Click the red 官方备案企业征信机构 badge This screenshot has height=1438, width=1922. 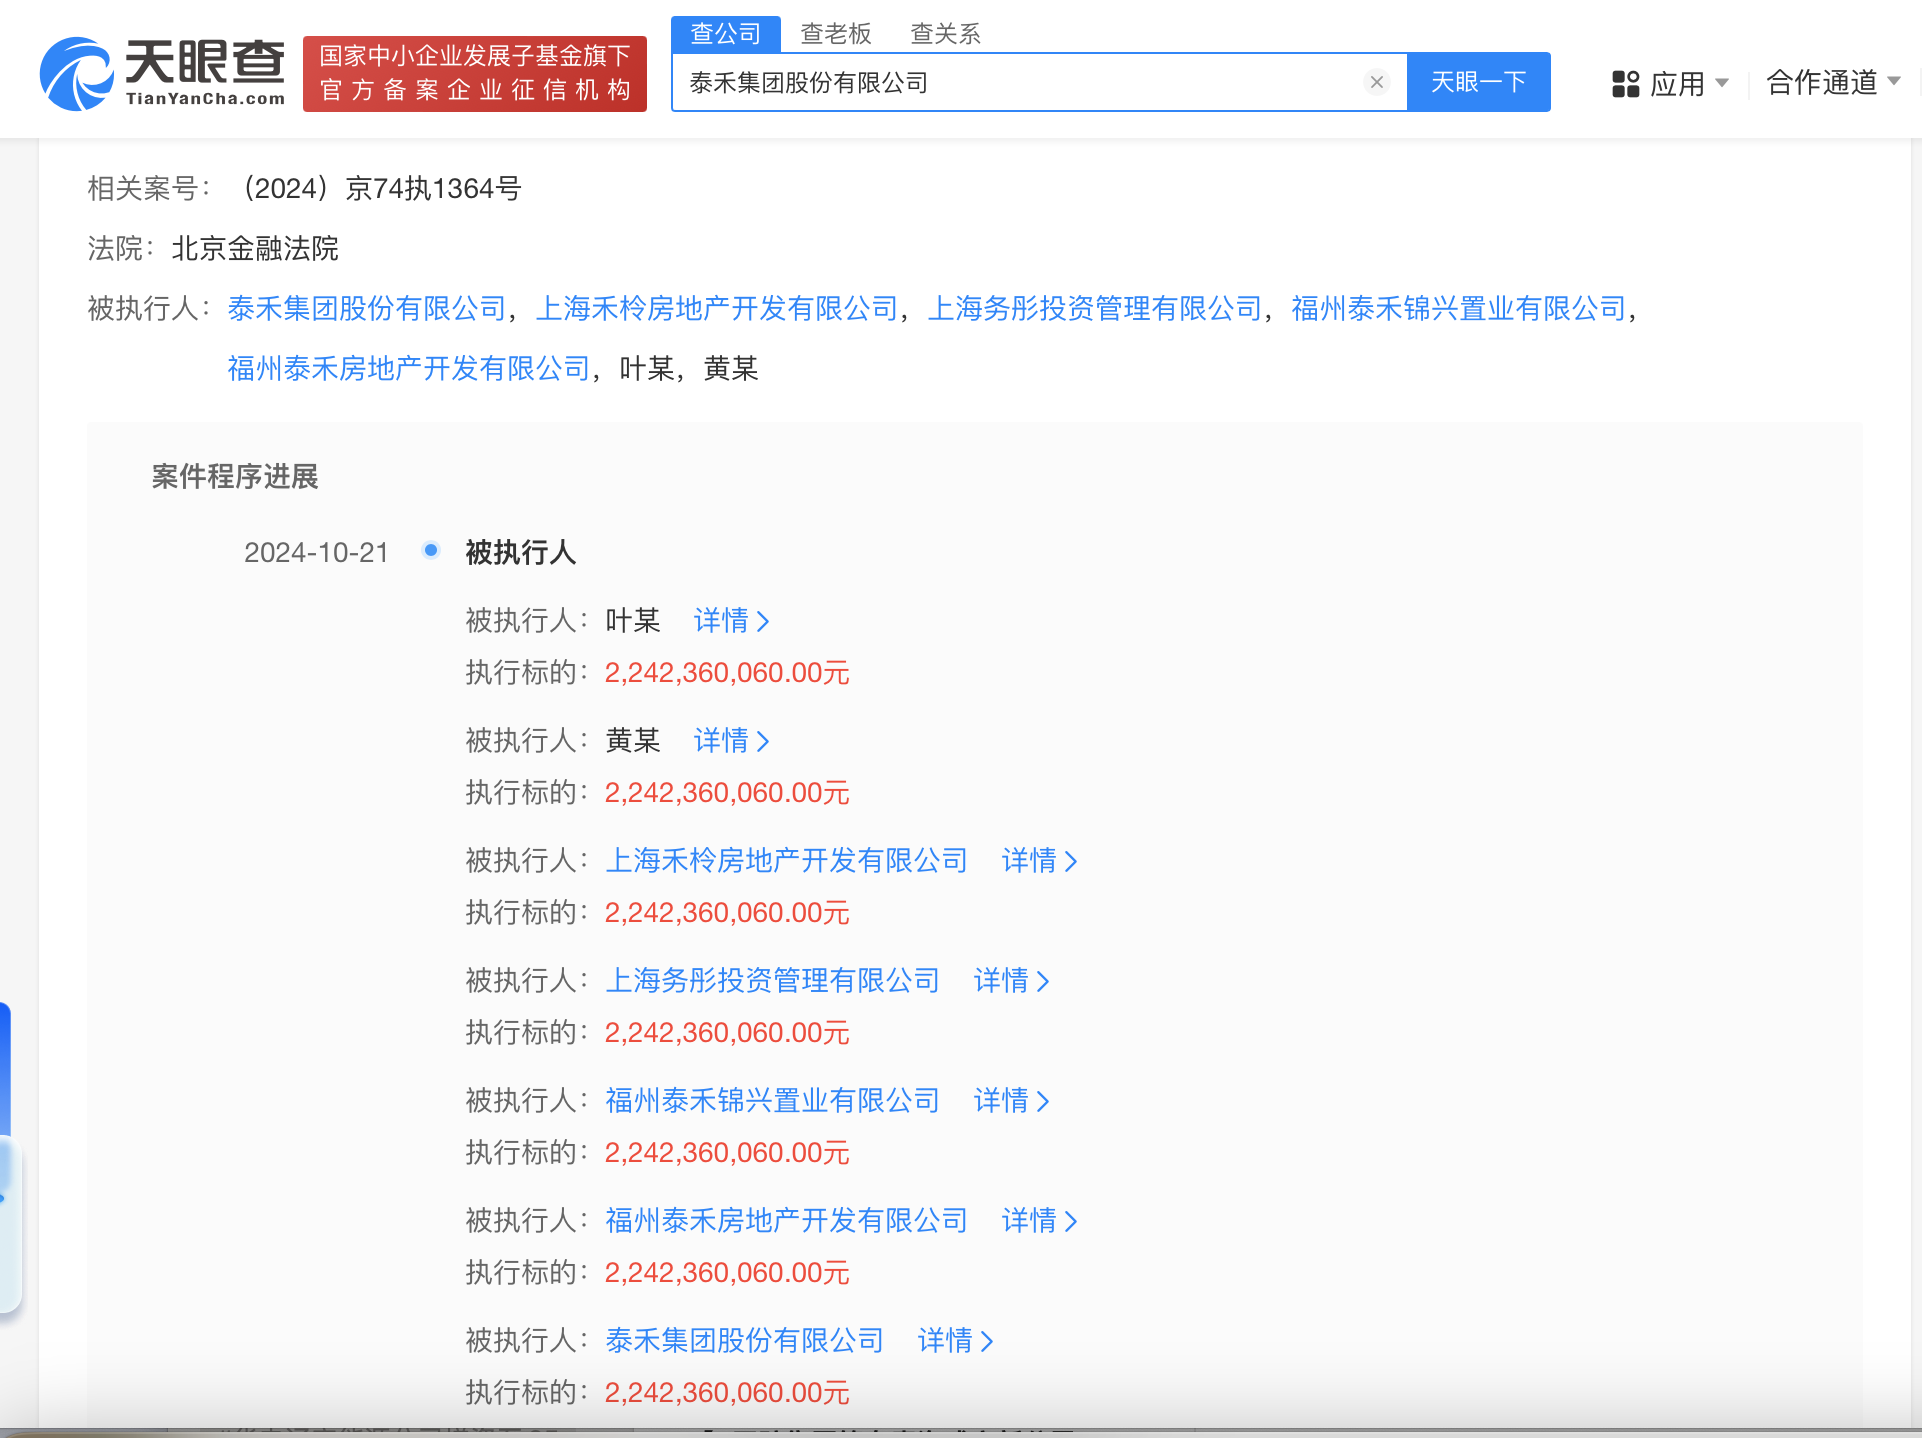pyautogui.click(x=475, y=74)
